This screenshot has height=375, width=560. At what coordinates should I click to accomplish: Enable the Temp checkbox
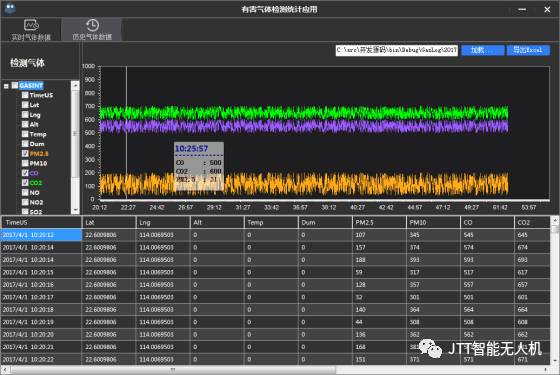25,134
